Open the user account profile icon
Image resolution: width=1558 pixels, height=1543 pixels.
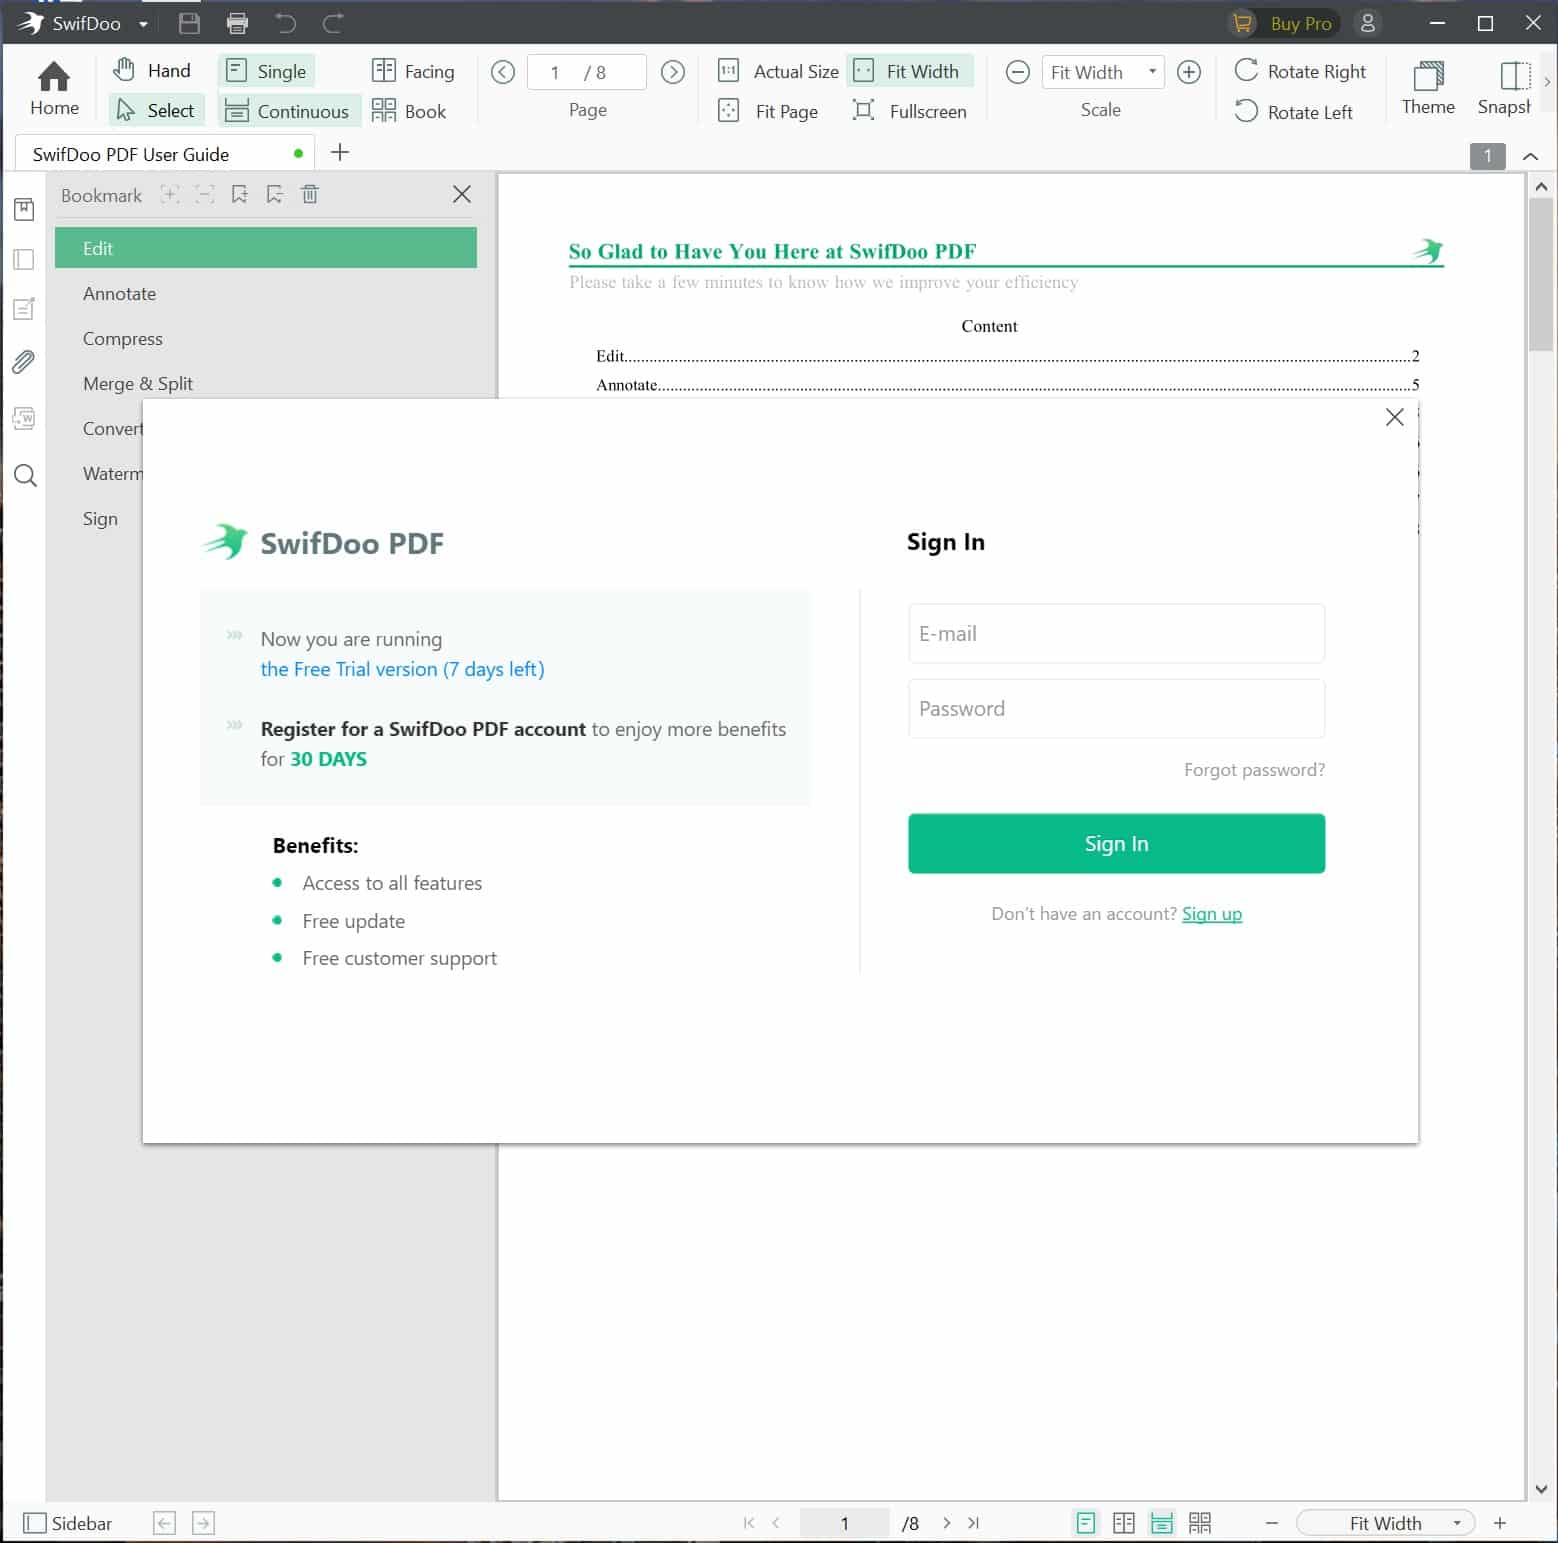pyautogui.click(x=1367, y=23)
